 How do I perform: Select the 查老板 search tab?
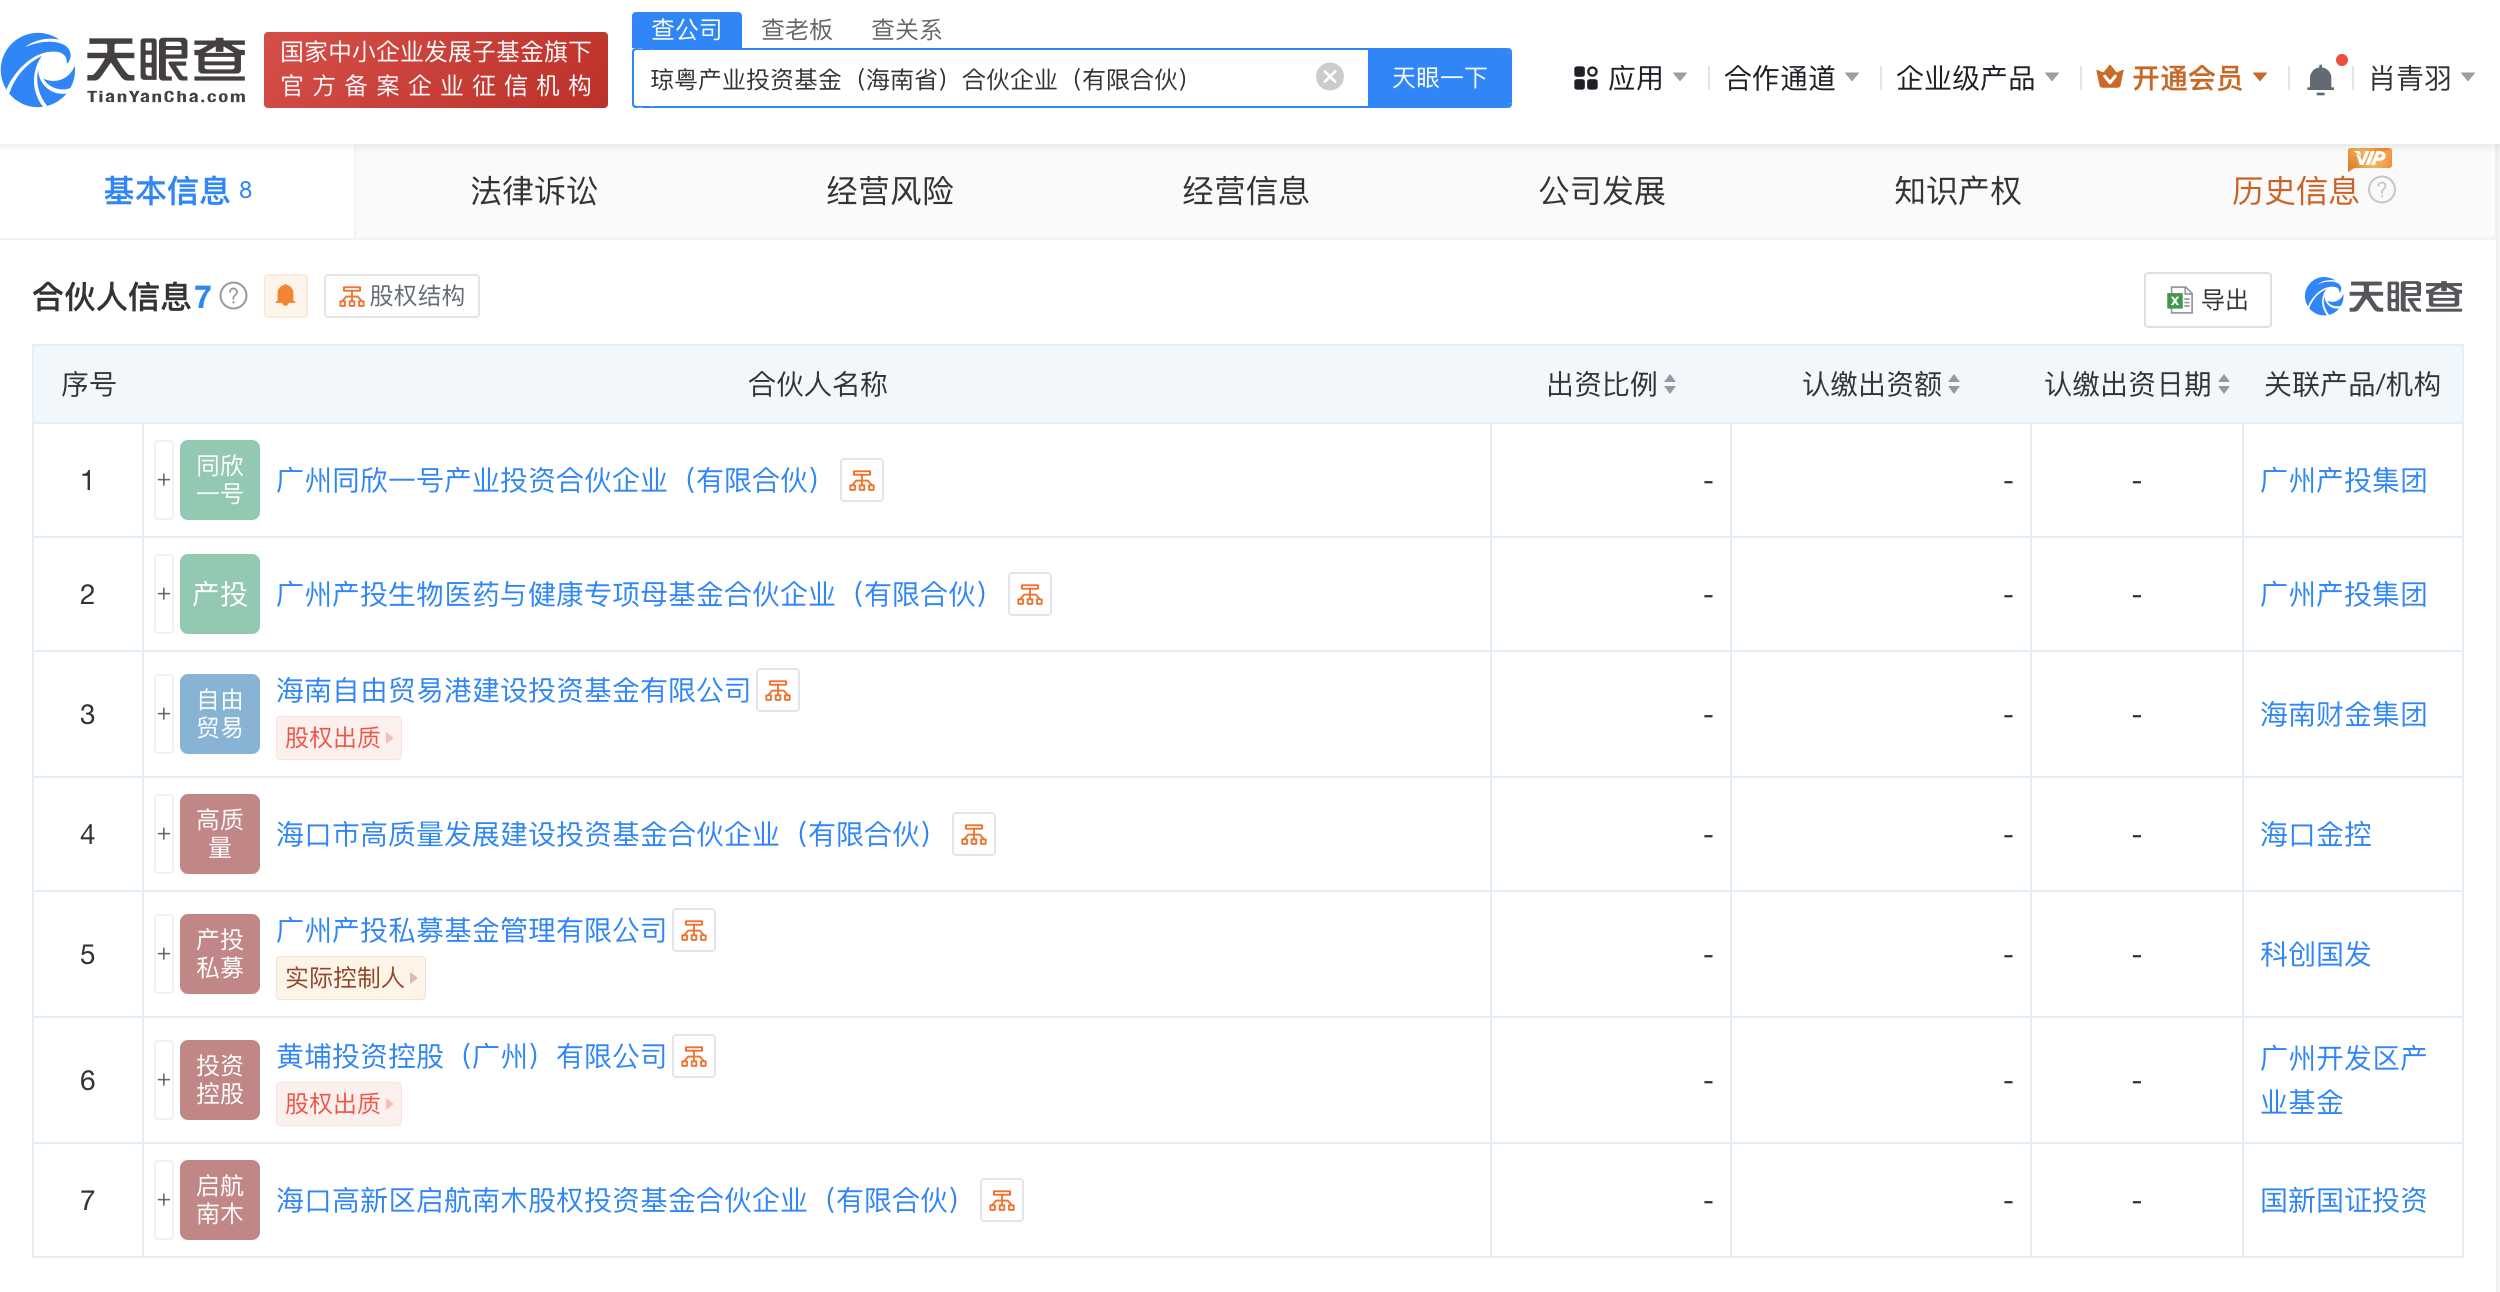click(796, 30)
